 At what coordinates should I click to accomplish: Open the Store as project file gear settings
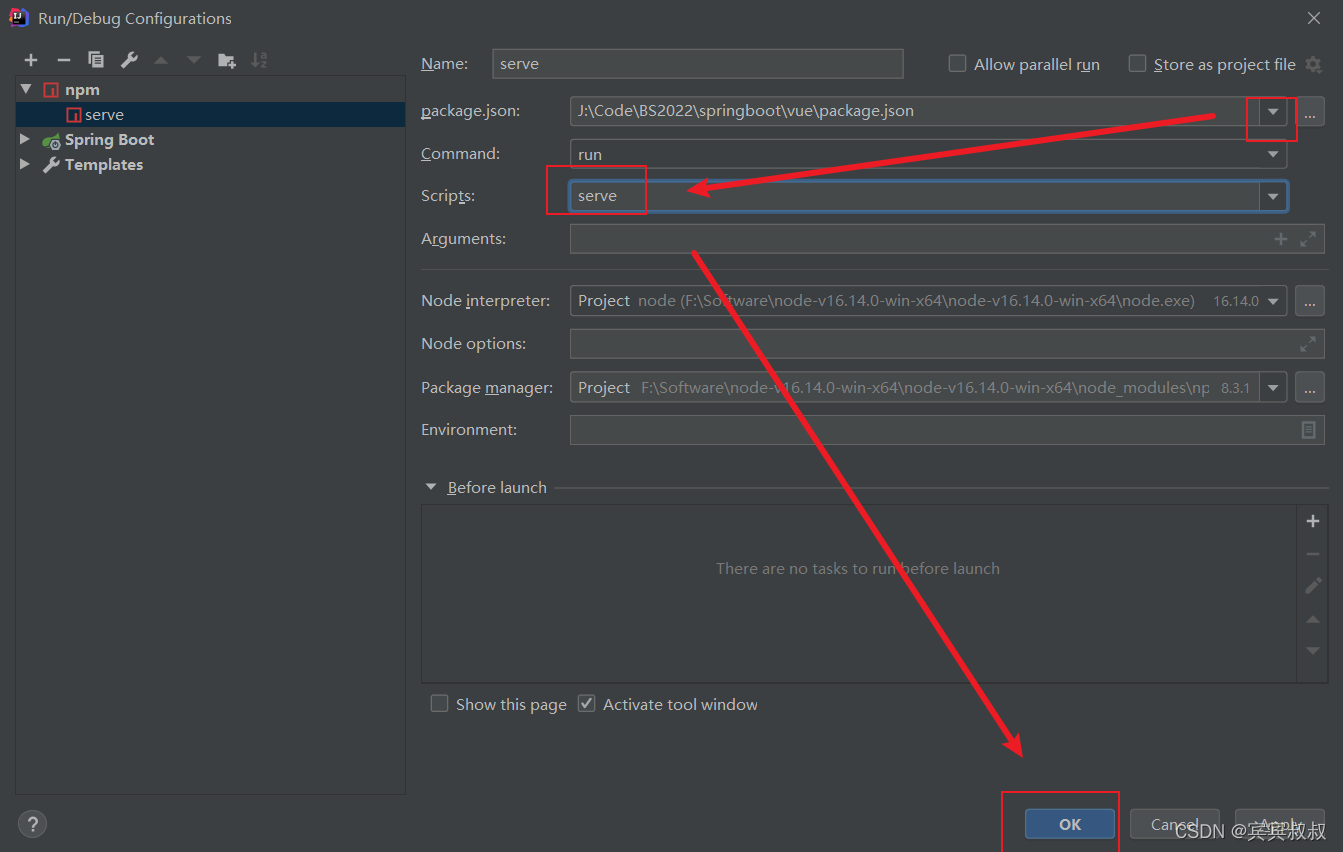tap(1314, 64)
